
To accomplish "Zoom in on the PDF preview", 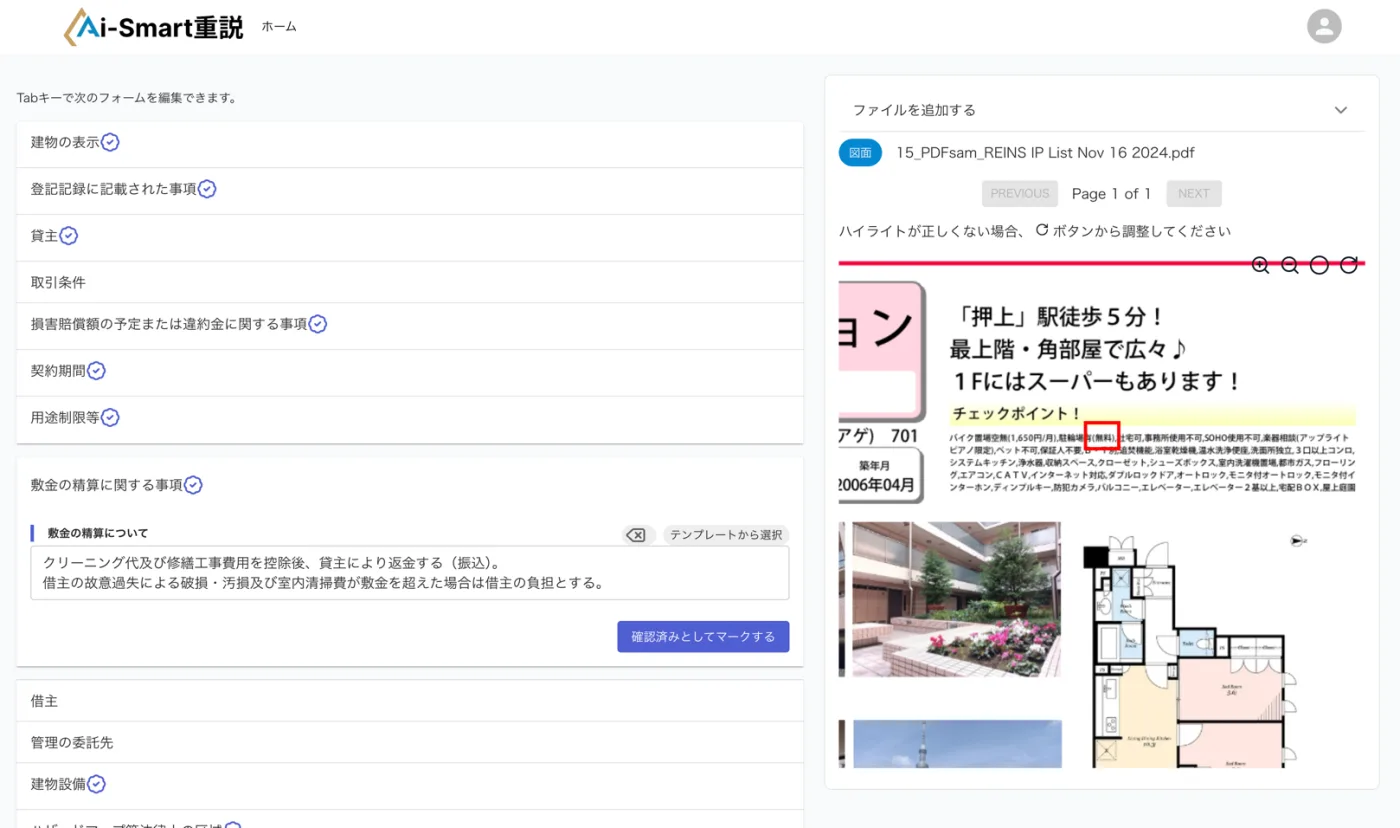I will pyautogui.click(x=1260, y=264).
